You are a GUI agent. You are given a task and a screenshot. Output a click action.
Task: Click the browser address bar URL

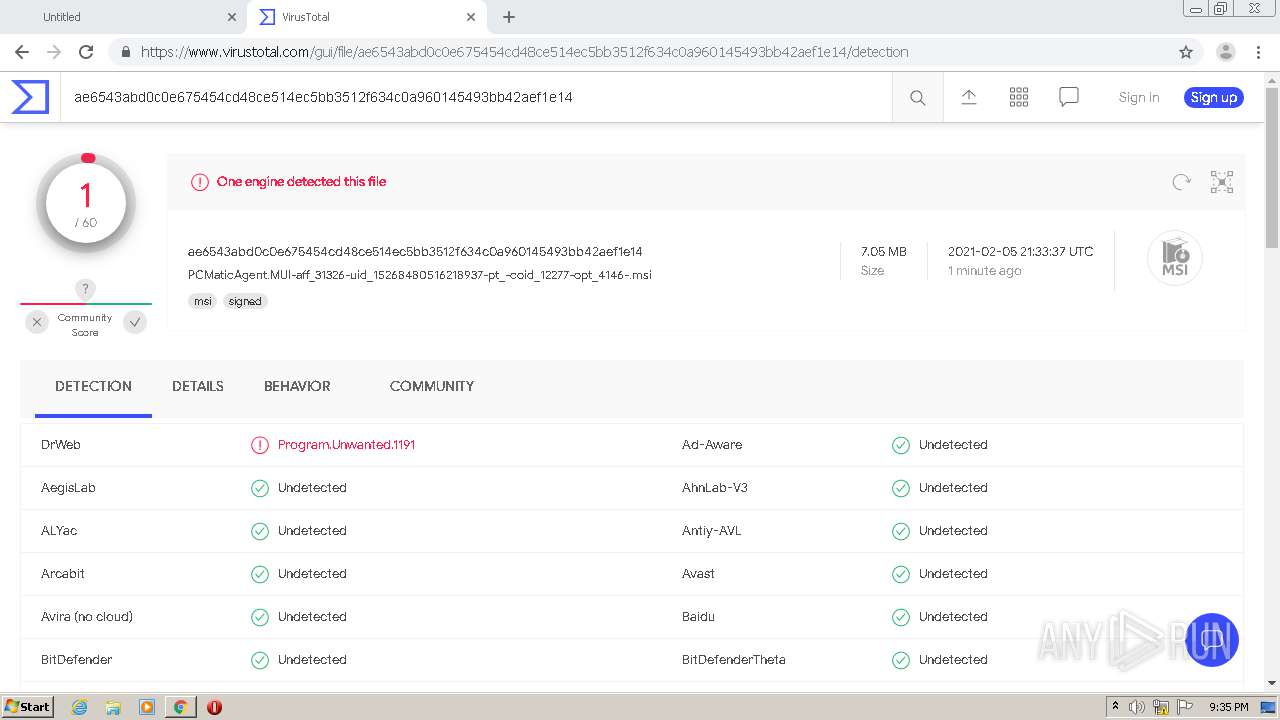[525, 52]
